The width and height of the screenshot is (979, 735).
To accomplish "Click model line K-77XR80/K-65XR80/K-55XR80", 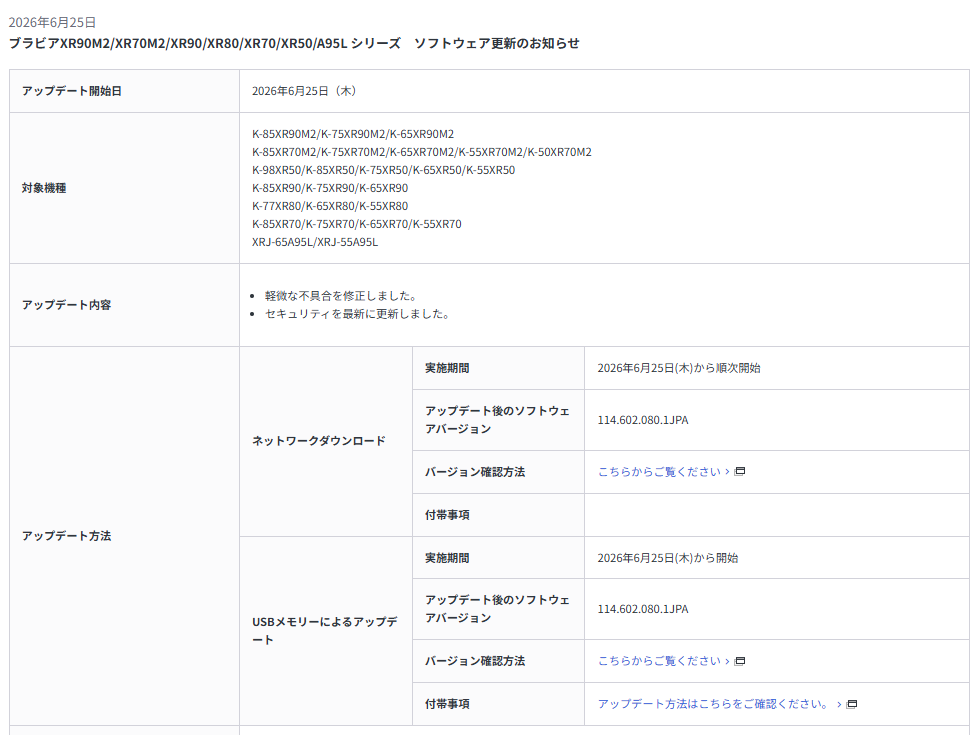I will pyautogui.click(x=330, y=206).
